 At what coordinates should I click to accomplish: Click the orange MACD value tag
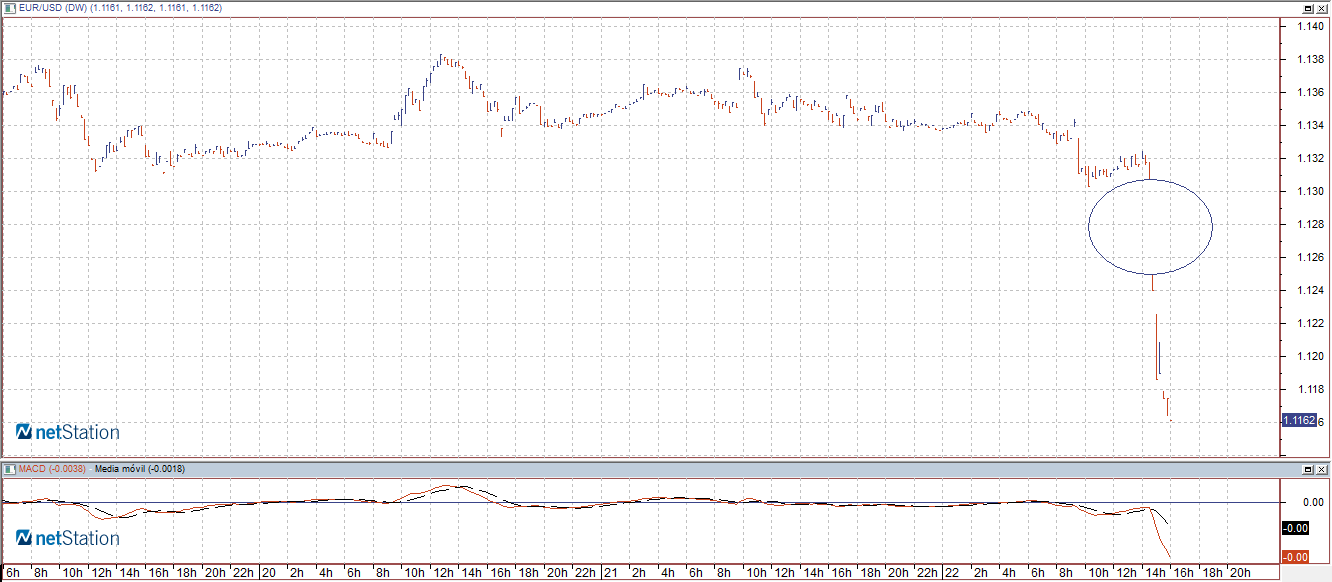[1296, 556]
